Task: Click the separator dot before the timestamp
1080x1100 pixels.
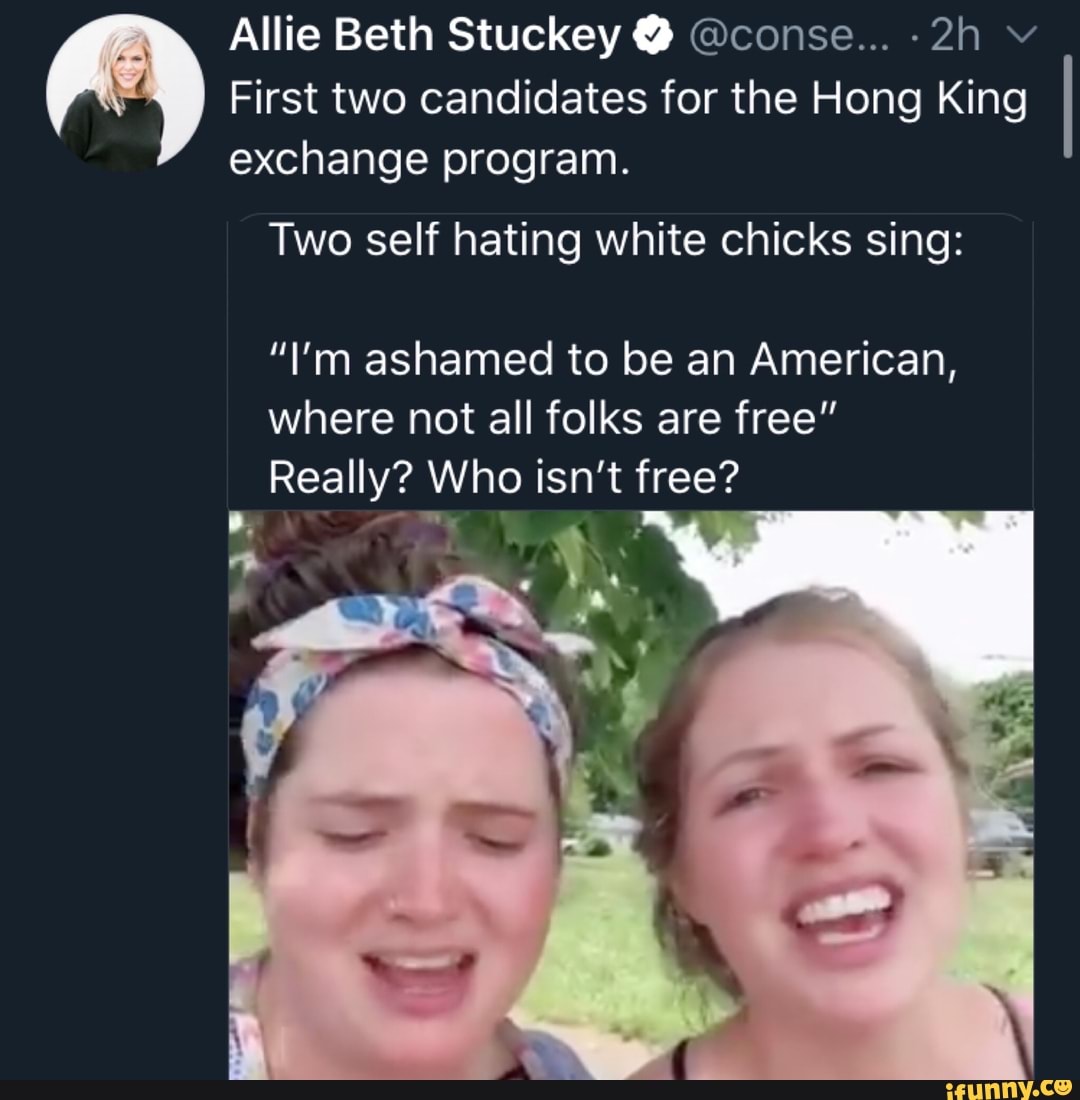Action: coord(913,36)
